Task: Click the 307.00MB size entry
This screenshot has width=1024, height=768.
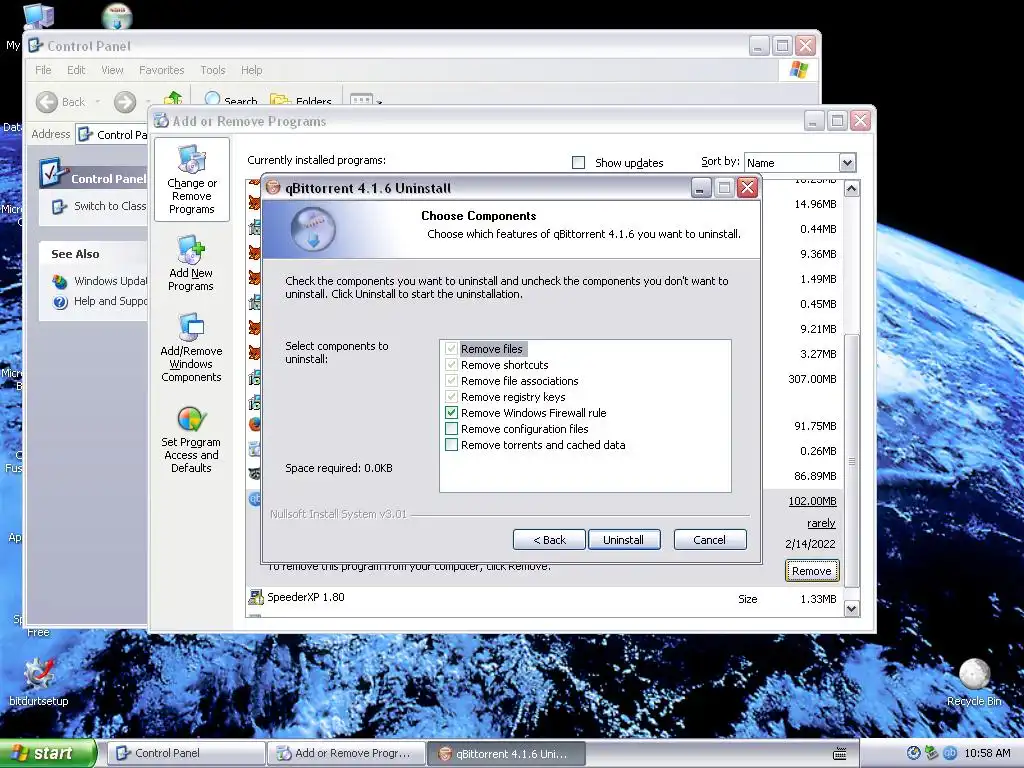Action: [x=812, y=379]
